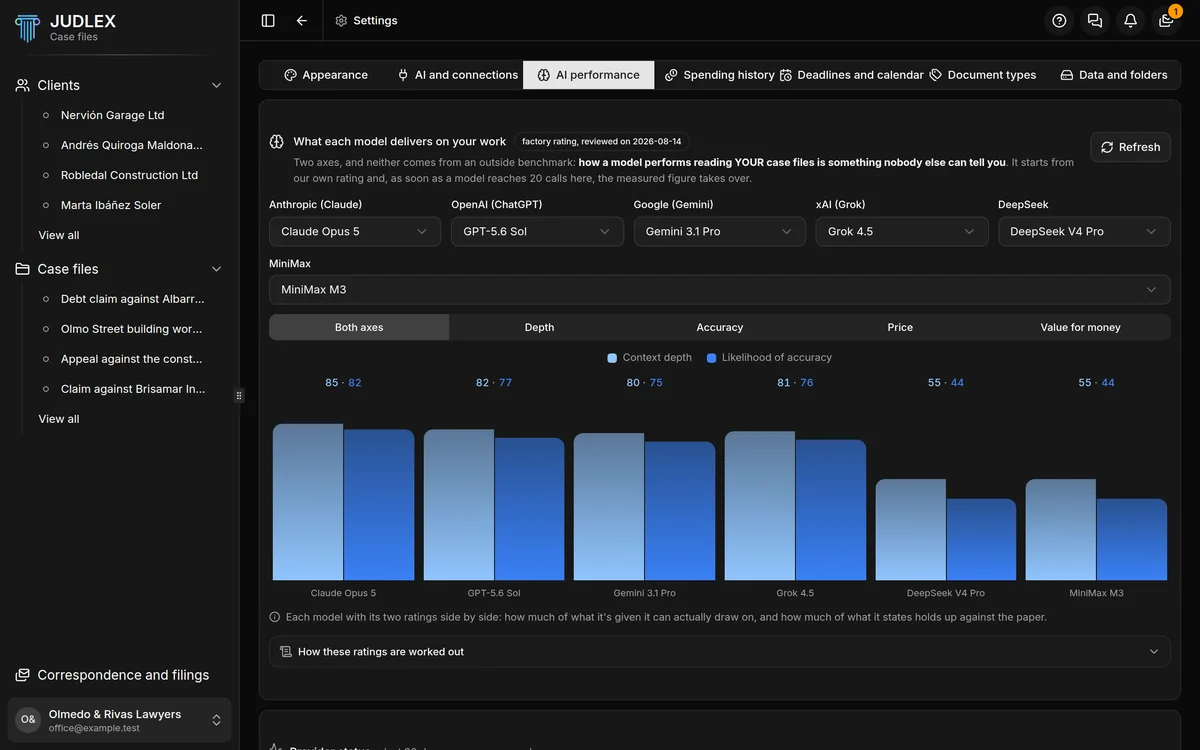Click the factory rating reviewed badge
The image size is (1200, 750).
tap(602, 142)
